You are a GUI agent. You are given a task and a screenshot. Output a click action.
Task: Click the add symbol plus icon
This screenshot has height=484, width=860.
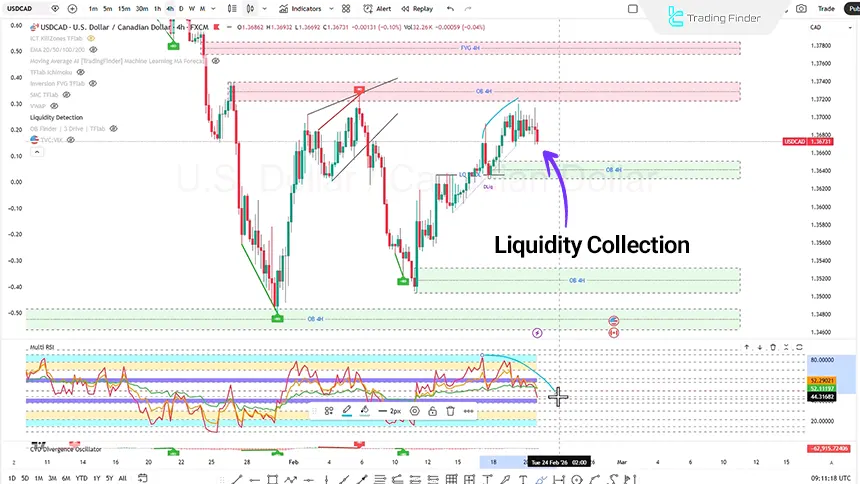tap(72, 9)
